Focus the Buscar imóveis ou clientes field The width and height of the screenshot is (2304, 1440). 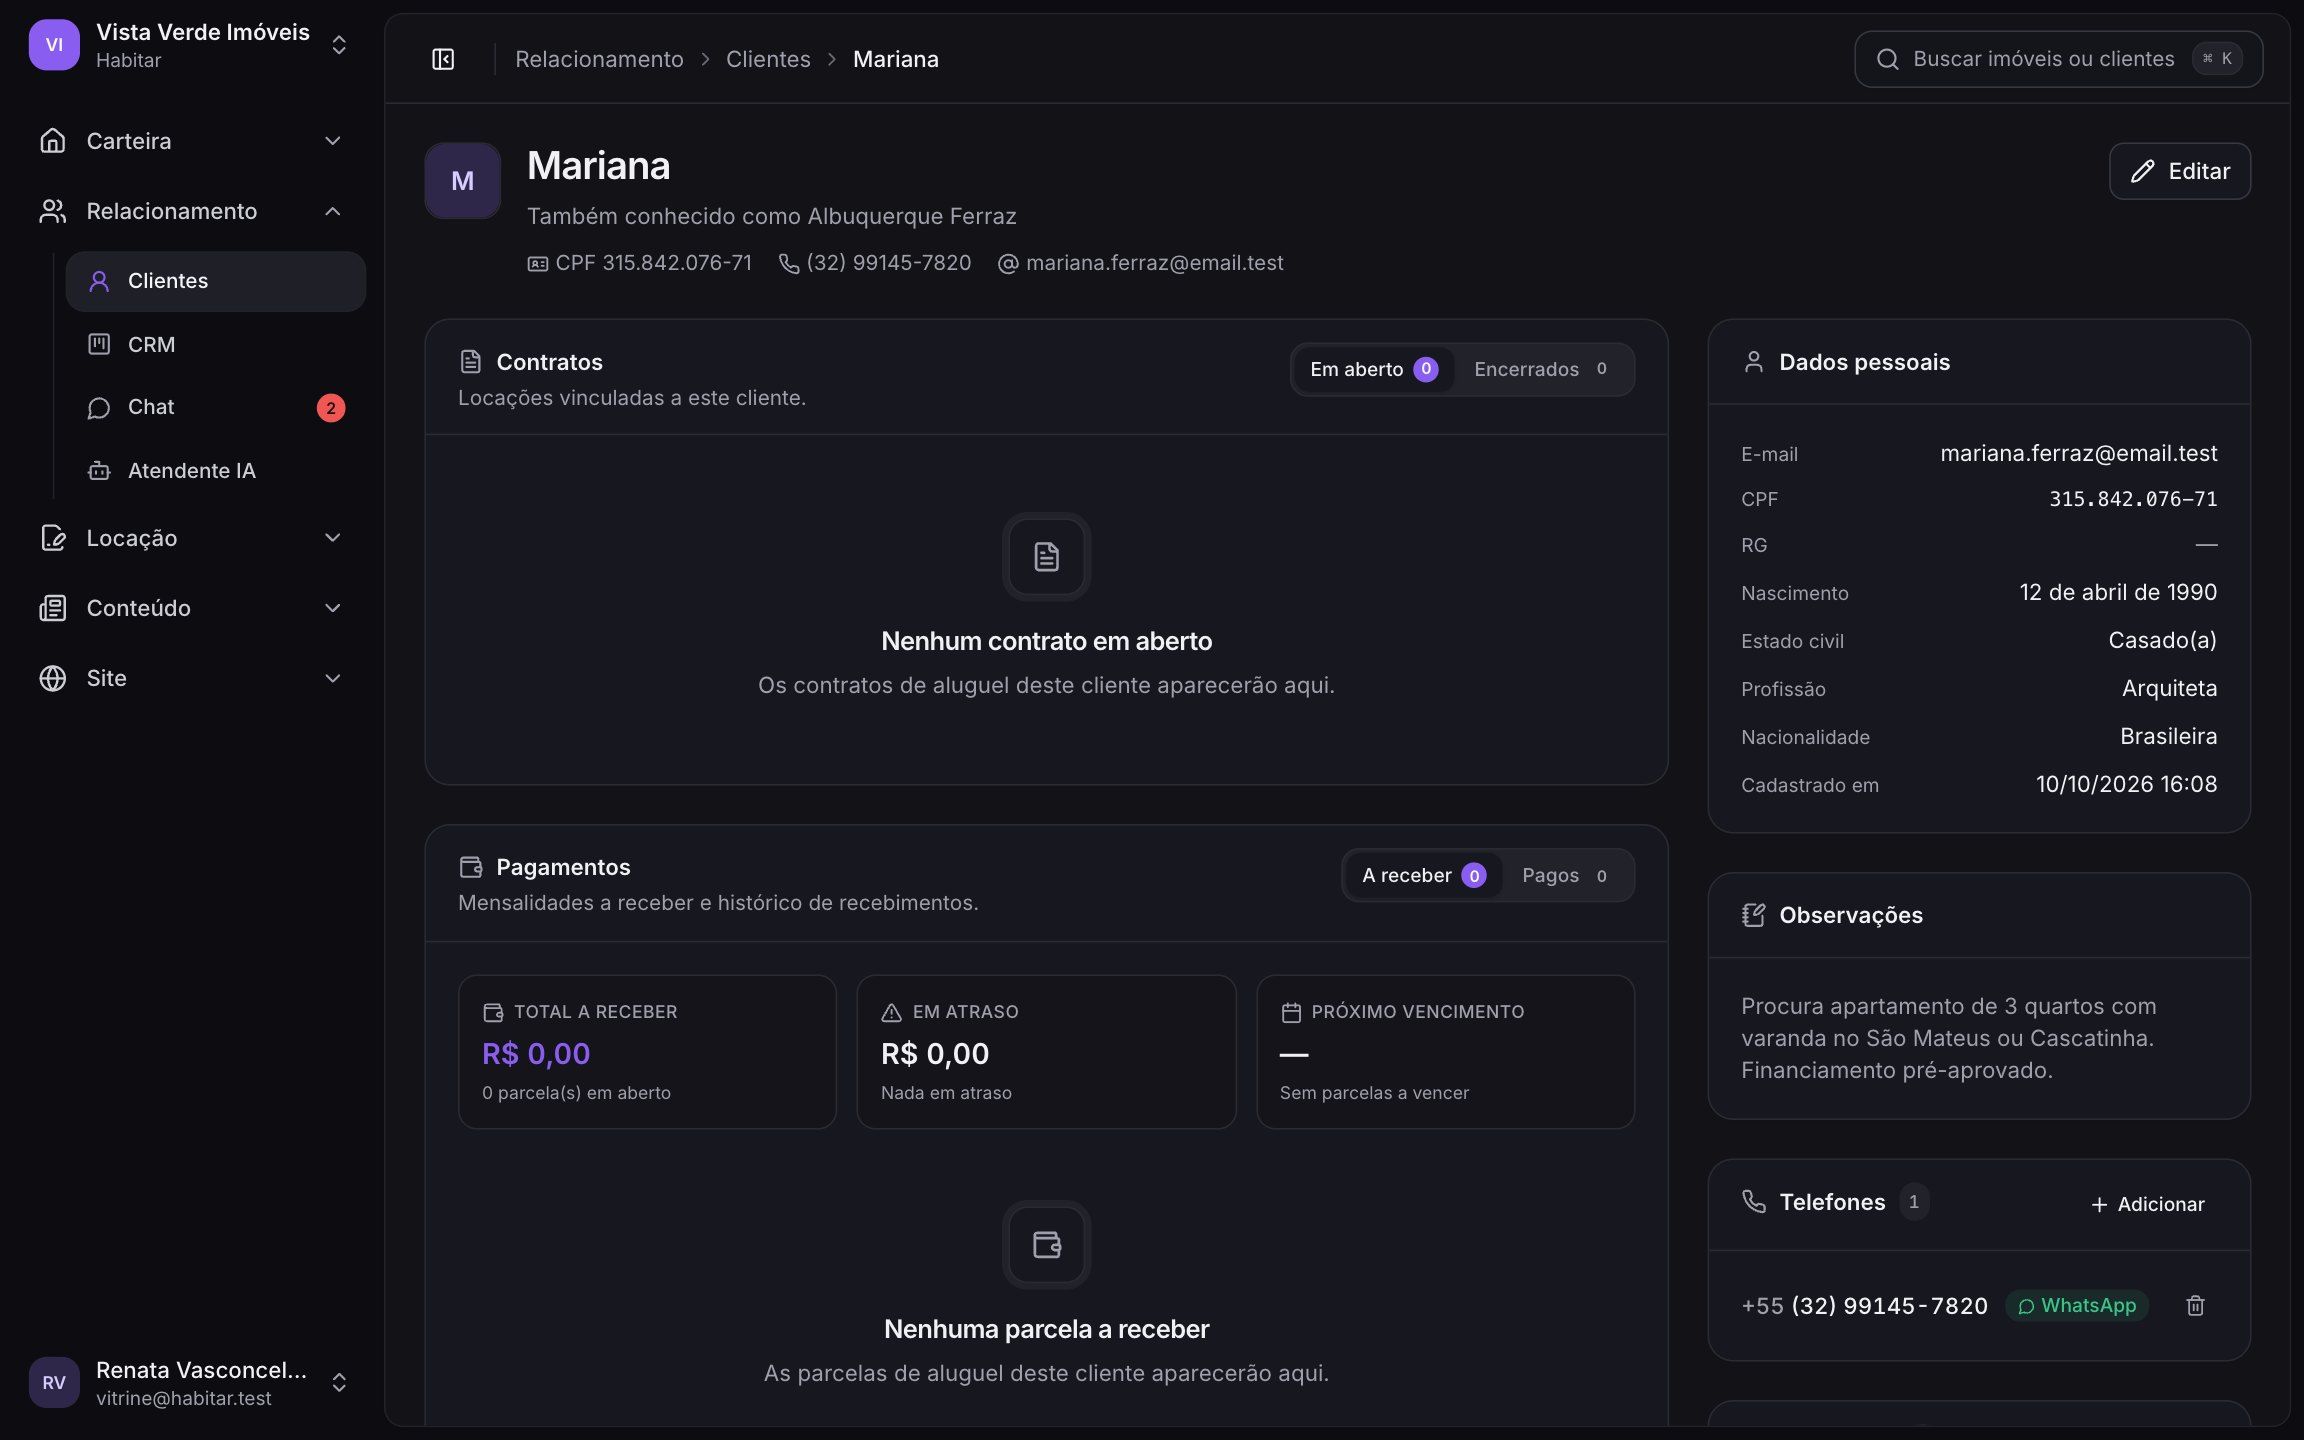[x=2058, y=59]
